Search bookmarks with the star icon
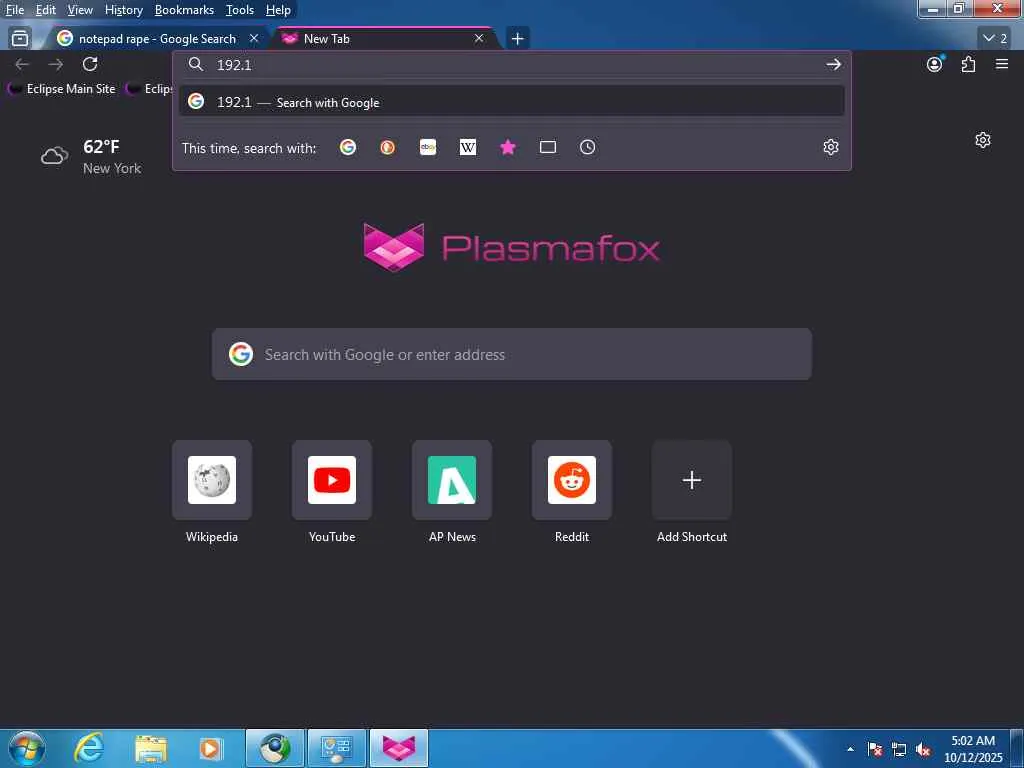 click(508, 148)
